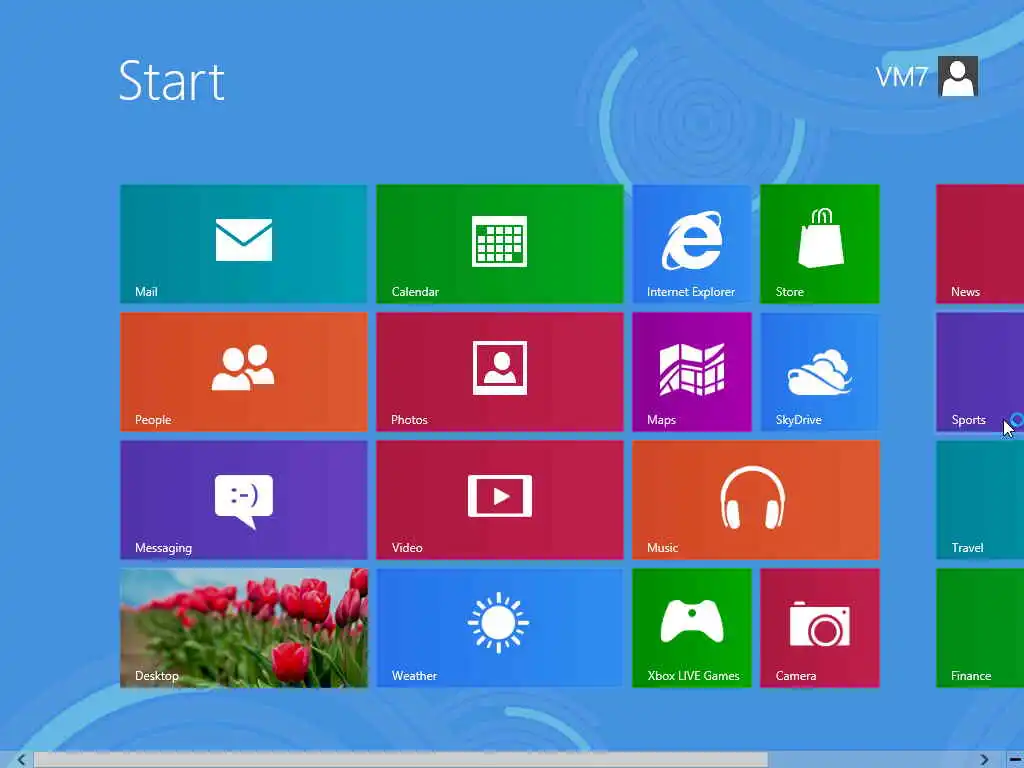Open the Travel tile

(980, 500)
